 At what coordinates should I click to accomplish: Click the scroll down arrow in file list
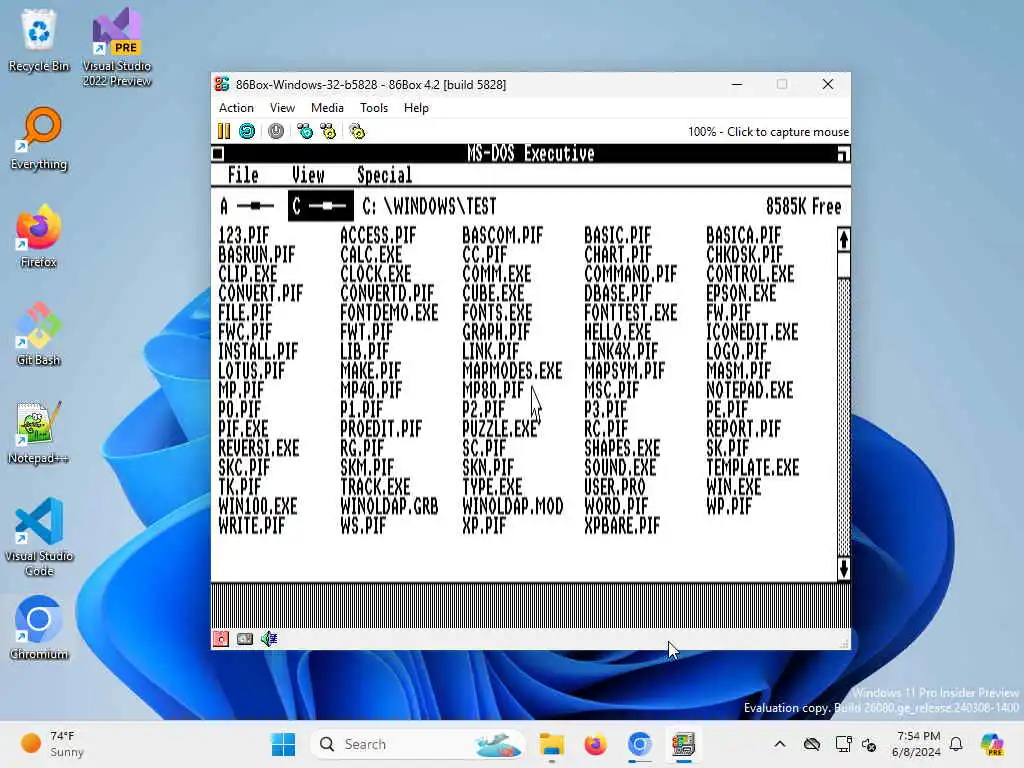pos(844,569)
